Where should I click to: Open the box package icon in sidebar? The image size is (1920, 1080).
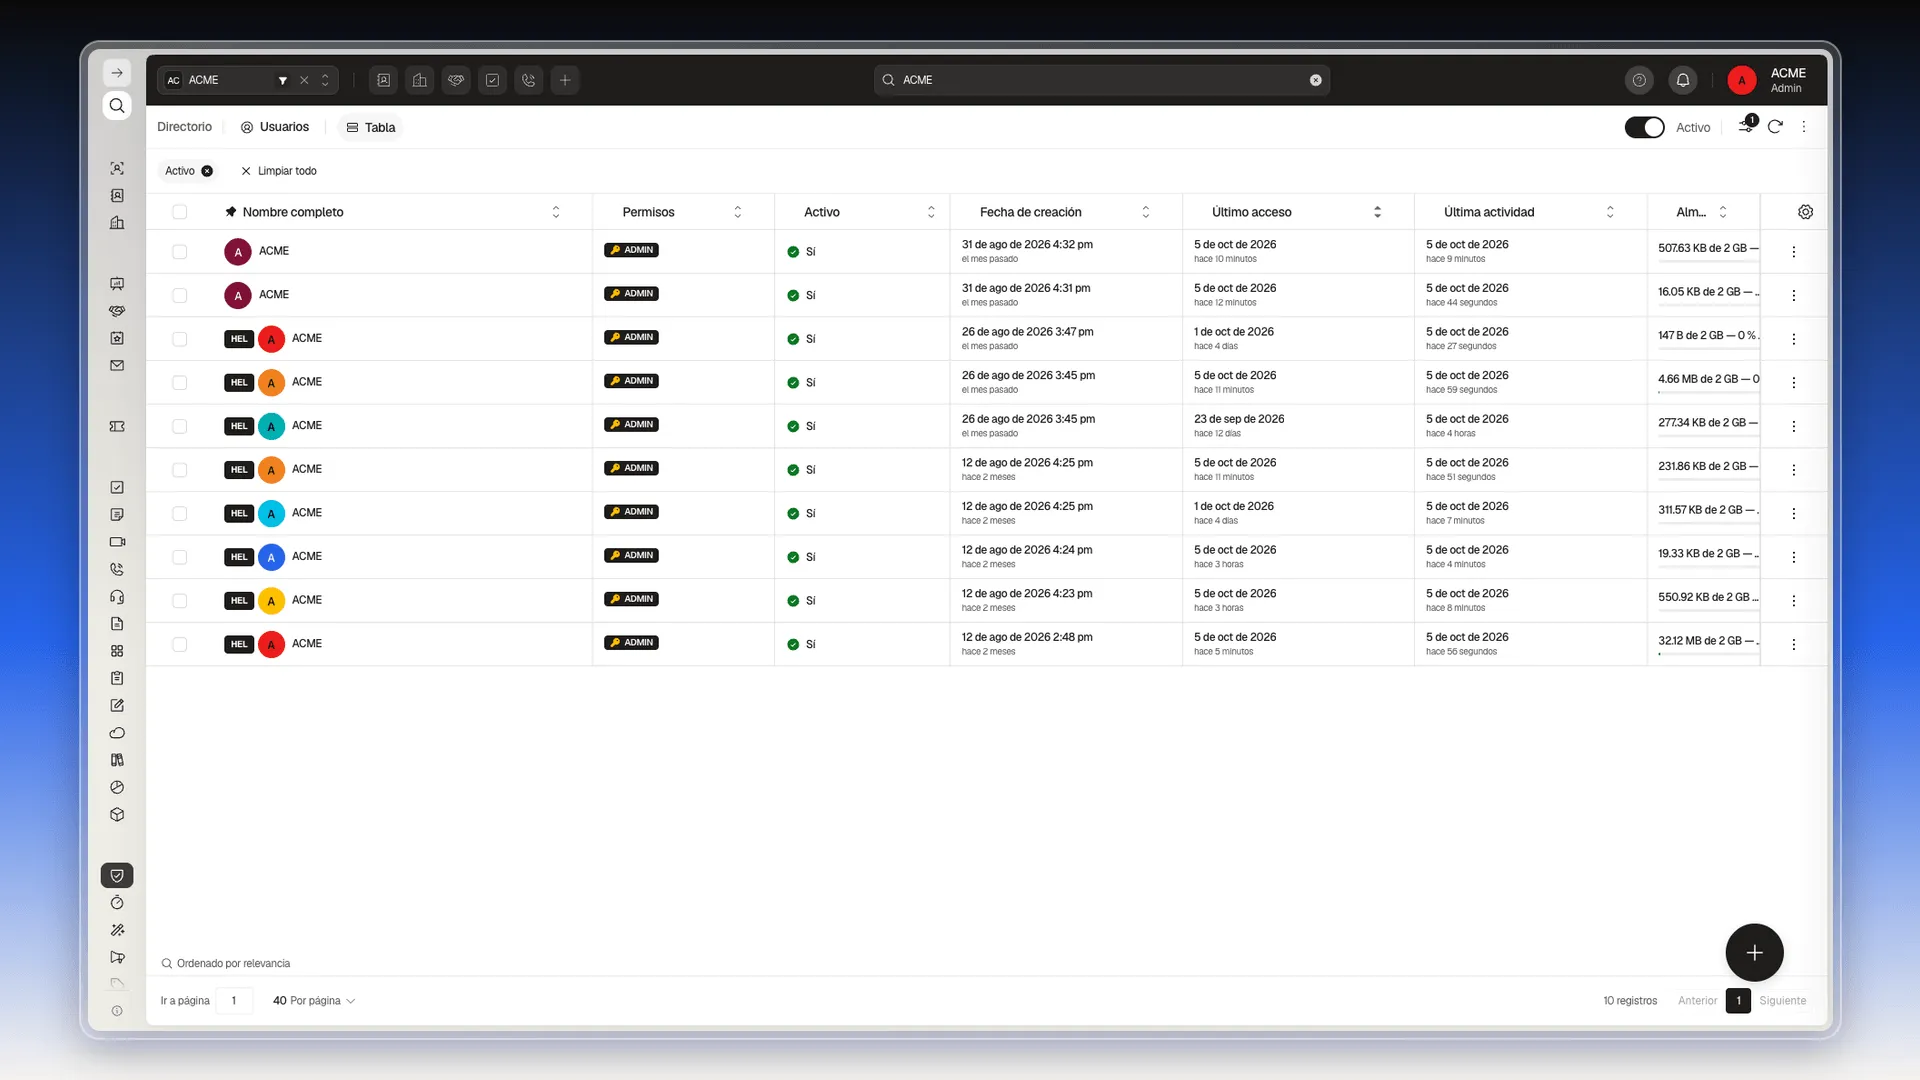click(x=117, y=815)
